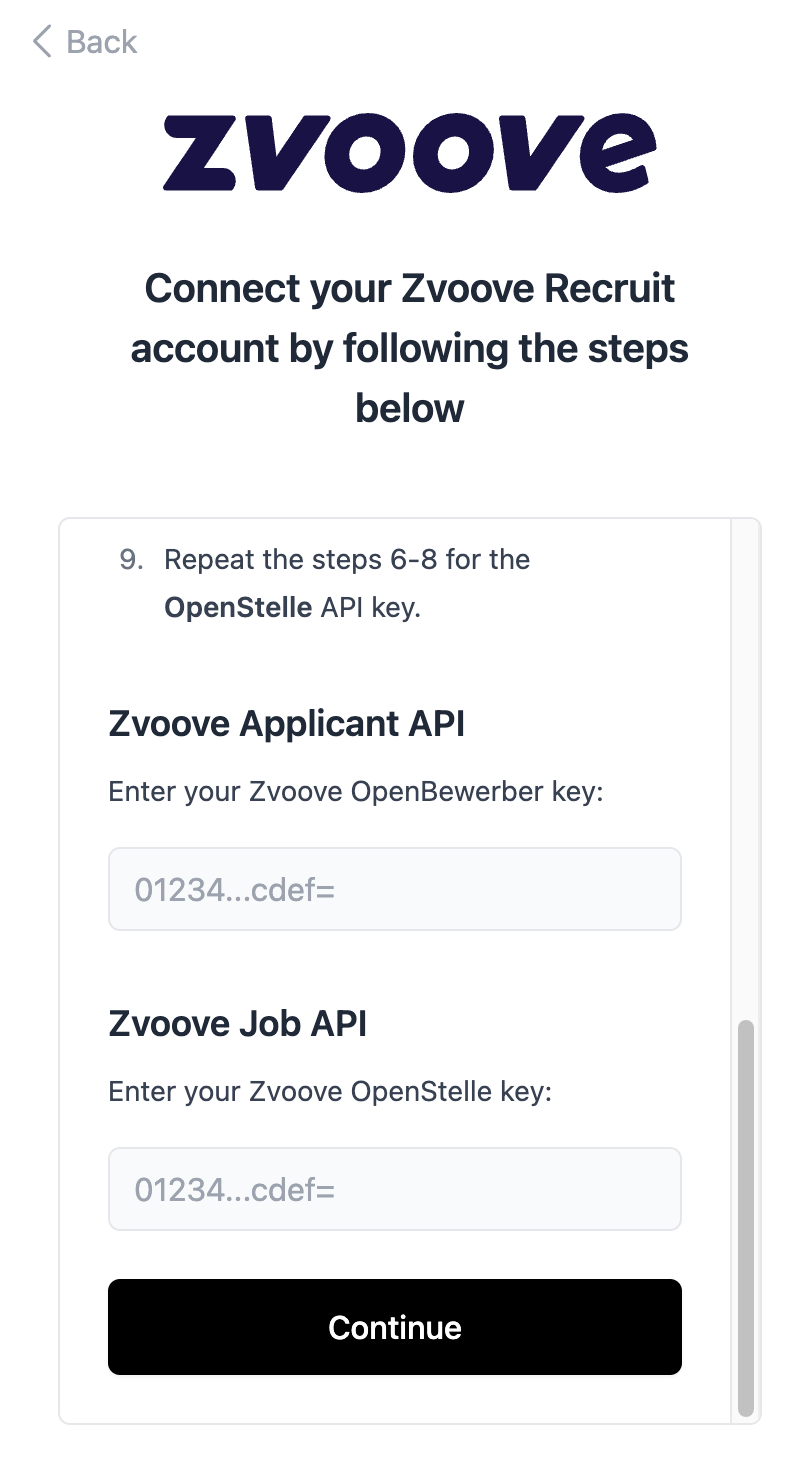Click the list number 9 marker

pos(131,559)
